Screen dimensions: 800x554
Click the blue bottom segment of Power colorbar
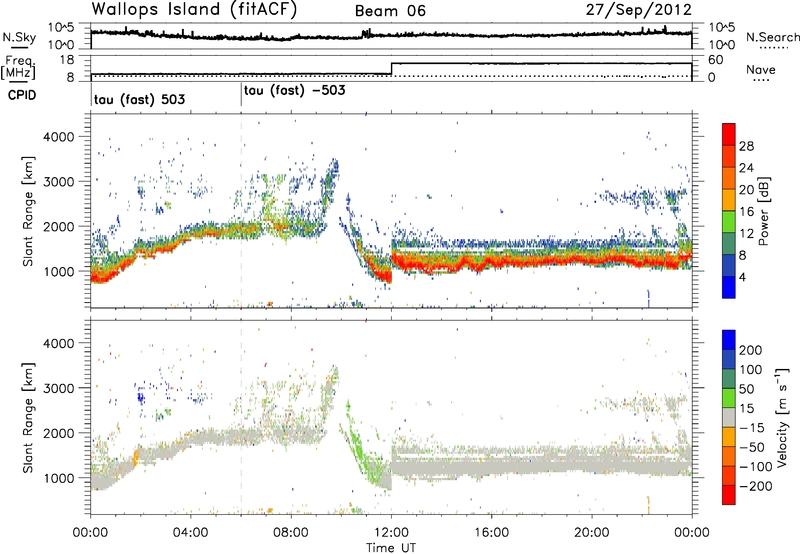(729, 288)
